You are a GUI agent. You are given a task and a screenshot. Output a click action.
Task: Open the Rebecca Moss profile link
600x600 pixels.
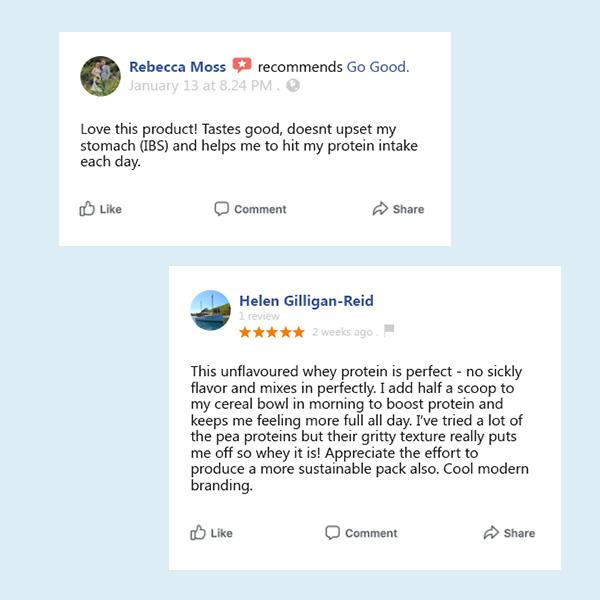click(x=177, y=67)
